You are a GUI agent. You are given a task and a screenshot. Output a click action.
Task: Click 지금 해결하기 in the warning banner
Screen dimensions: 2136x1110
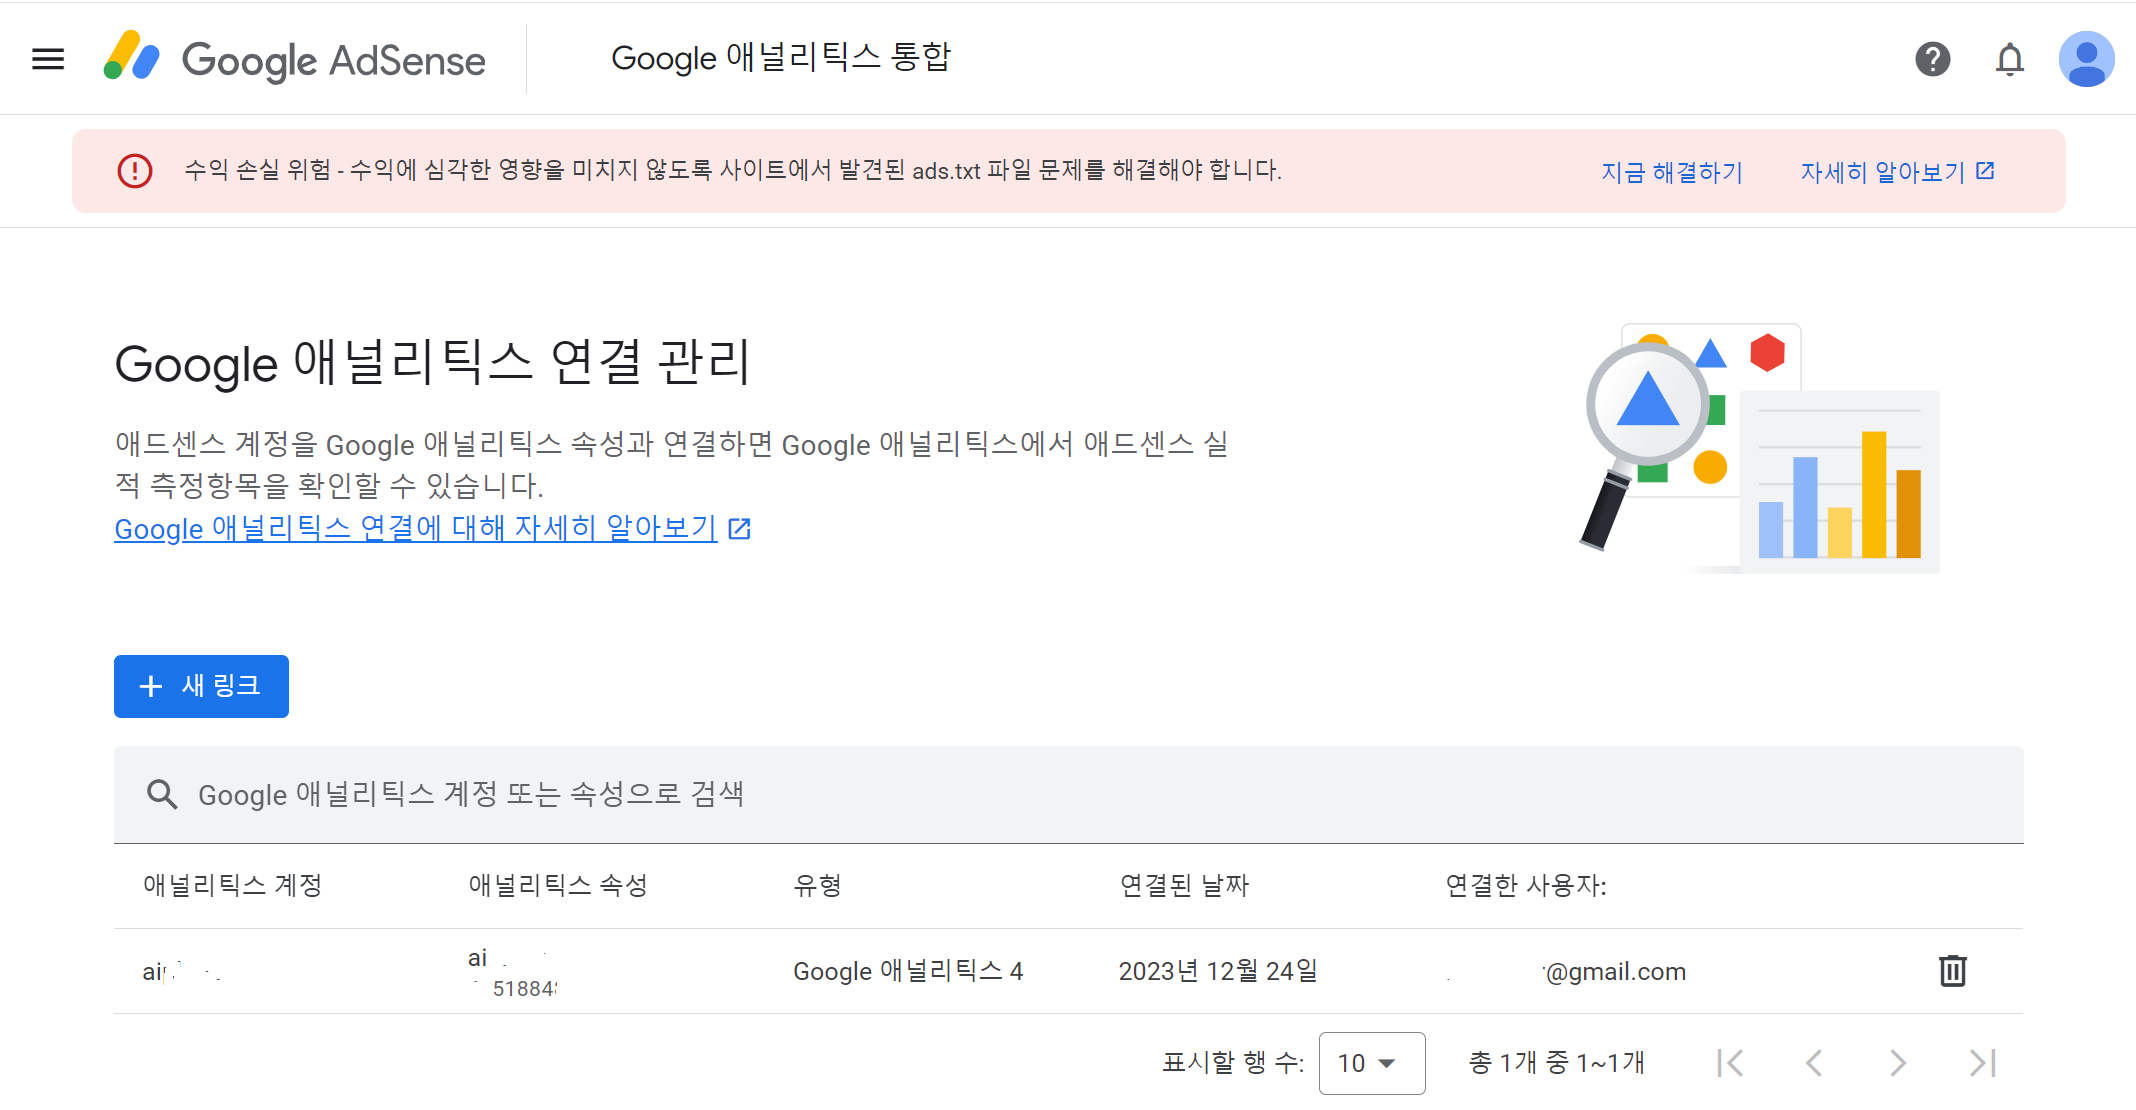1671,172
